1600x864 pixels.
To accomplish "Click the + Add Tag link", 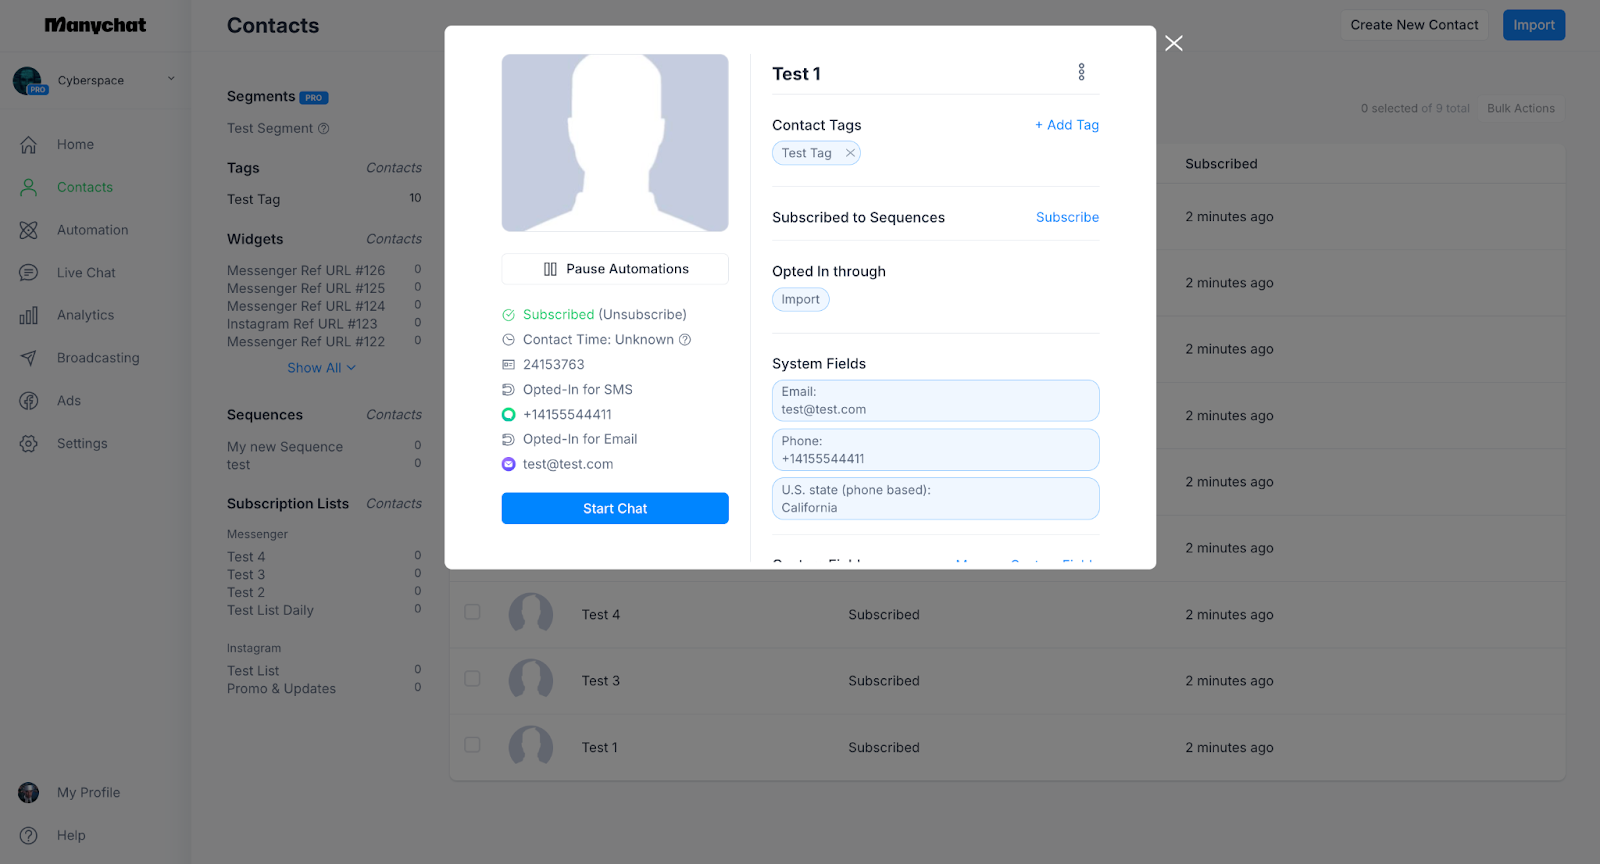I will coord(1066,125).
